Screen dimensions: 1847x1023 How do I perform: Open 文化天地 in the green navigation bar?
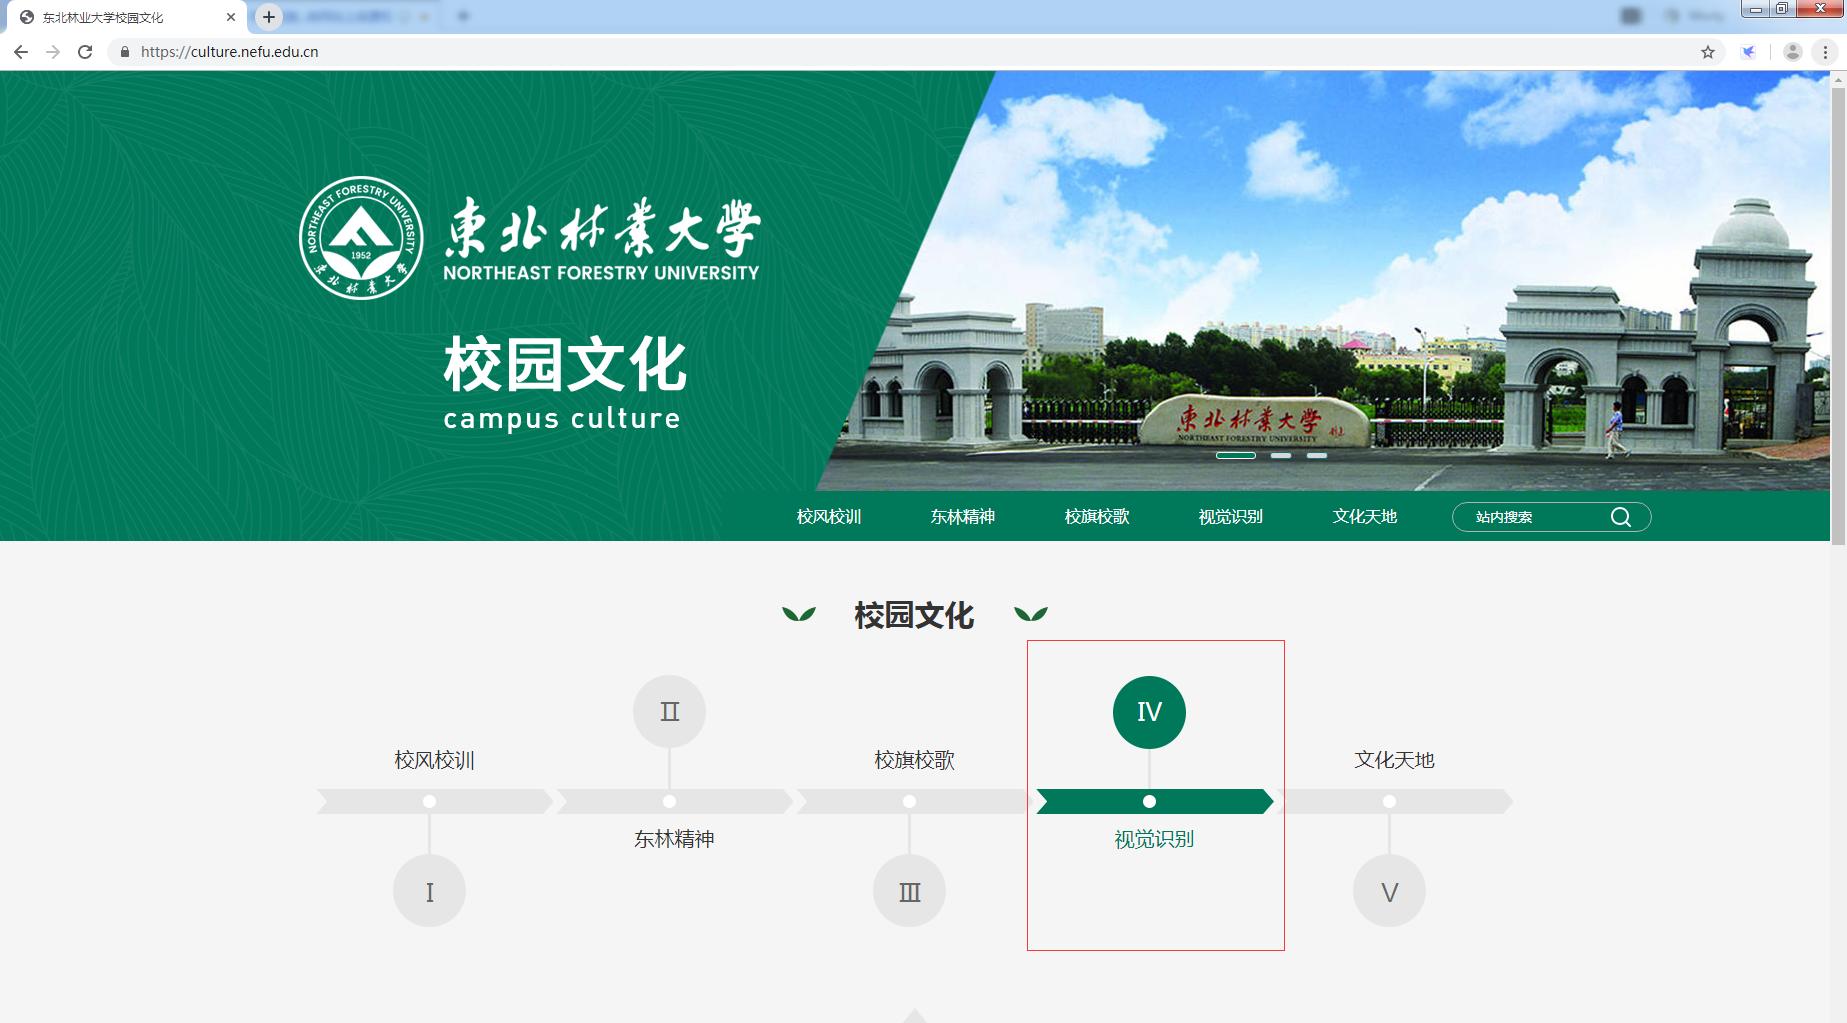tap(1364, 517)
